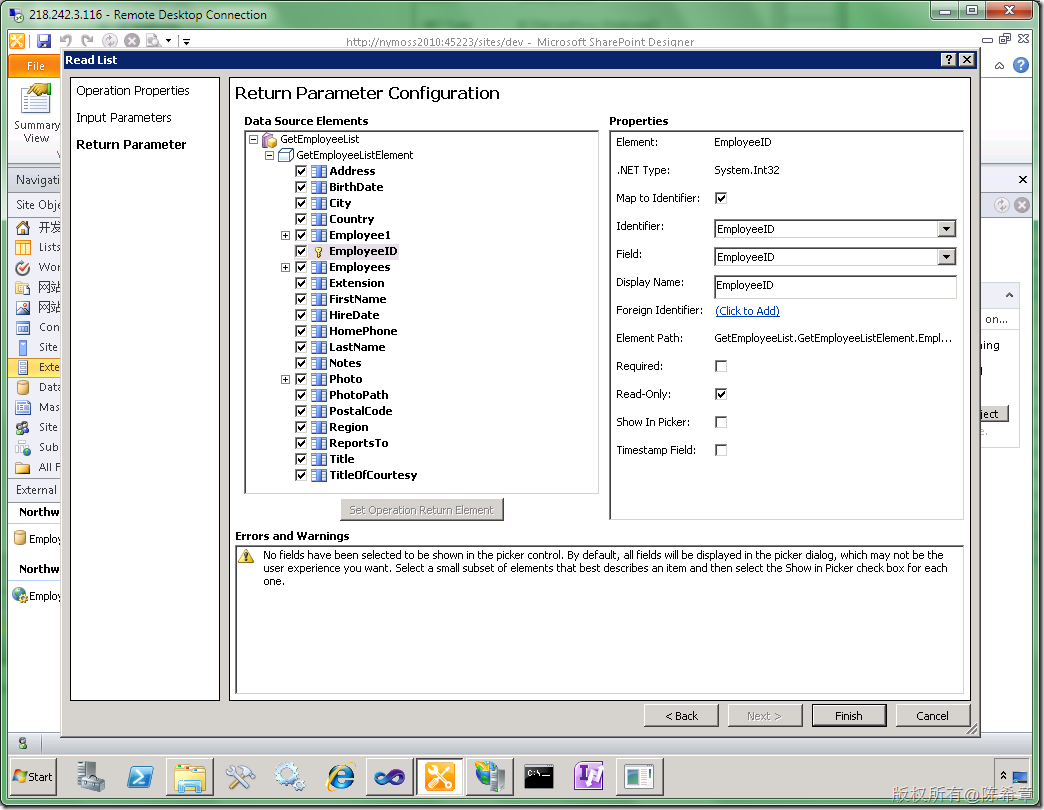This screenshot has width=1044, height=810.
Task: Select the home site icon in navigation
Action: (x=23, y=228)
